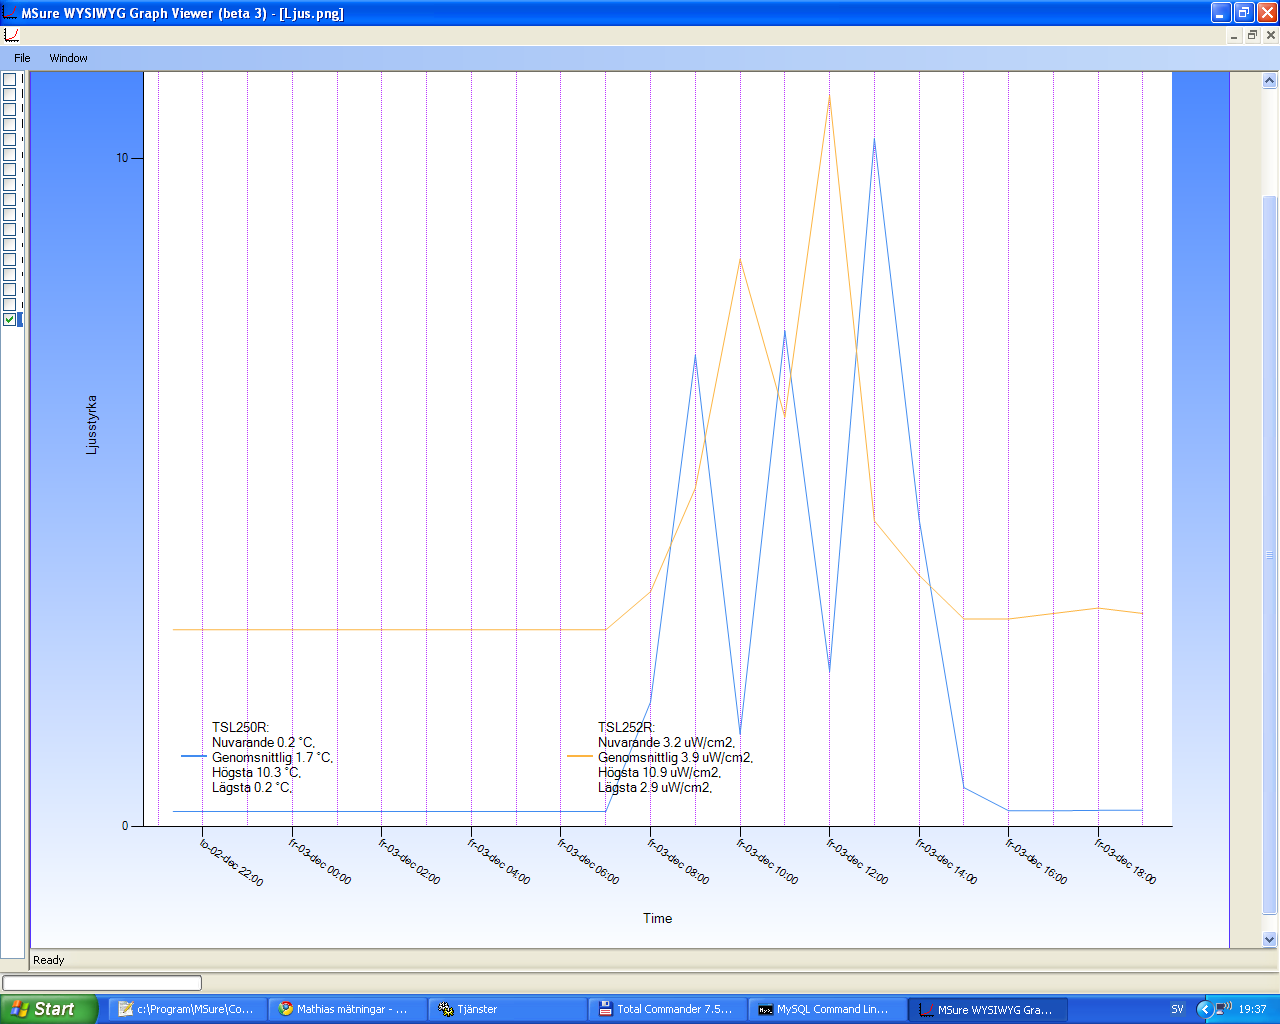Open Total Commander from the taskbar
Image resolution: width=1280 pixels, height=1024 pixels.
click(667, 1009)
